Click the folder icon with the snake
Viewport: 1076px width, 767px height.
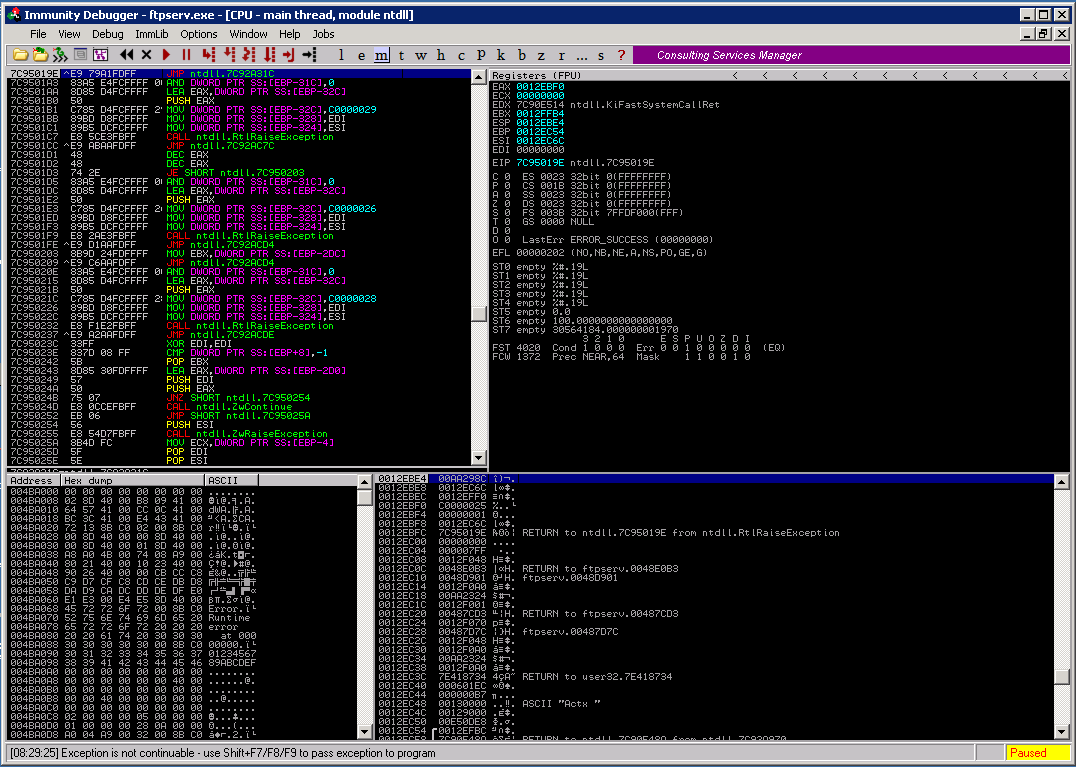tap(40, 55)
